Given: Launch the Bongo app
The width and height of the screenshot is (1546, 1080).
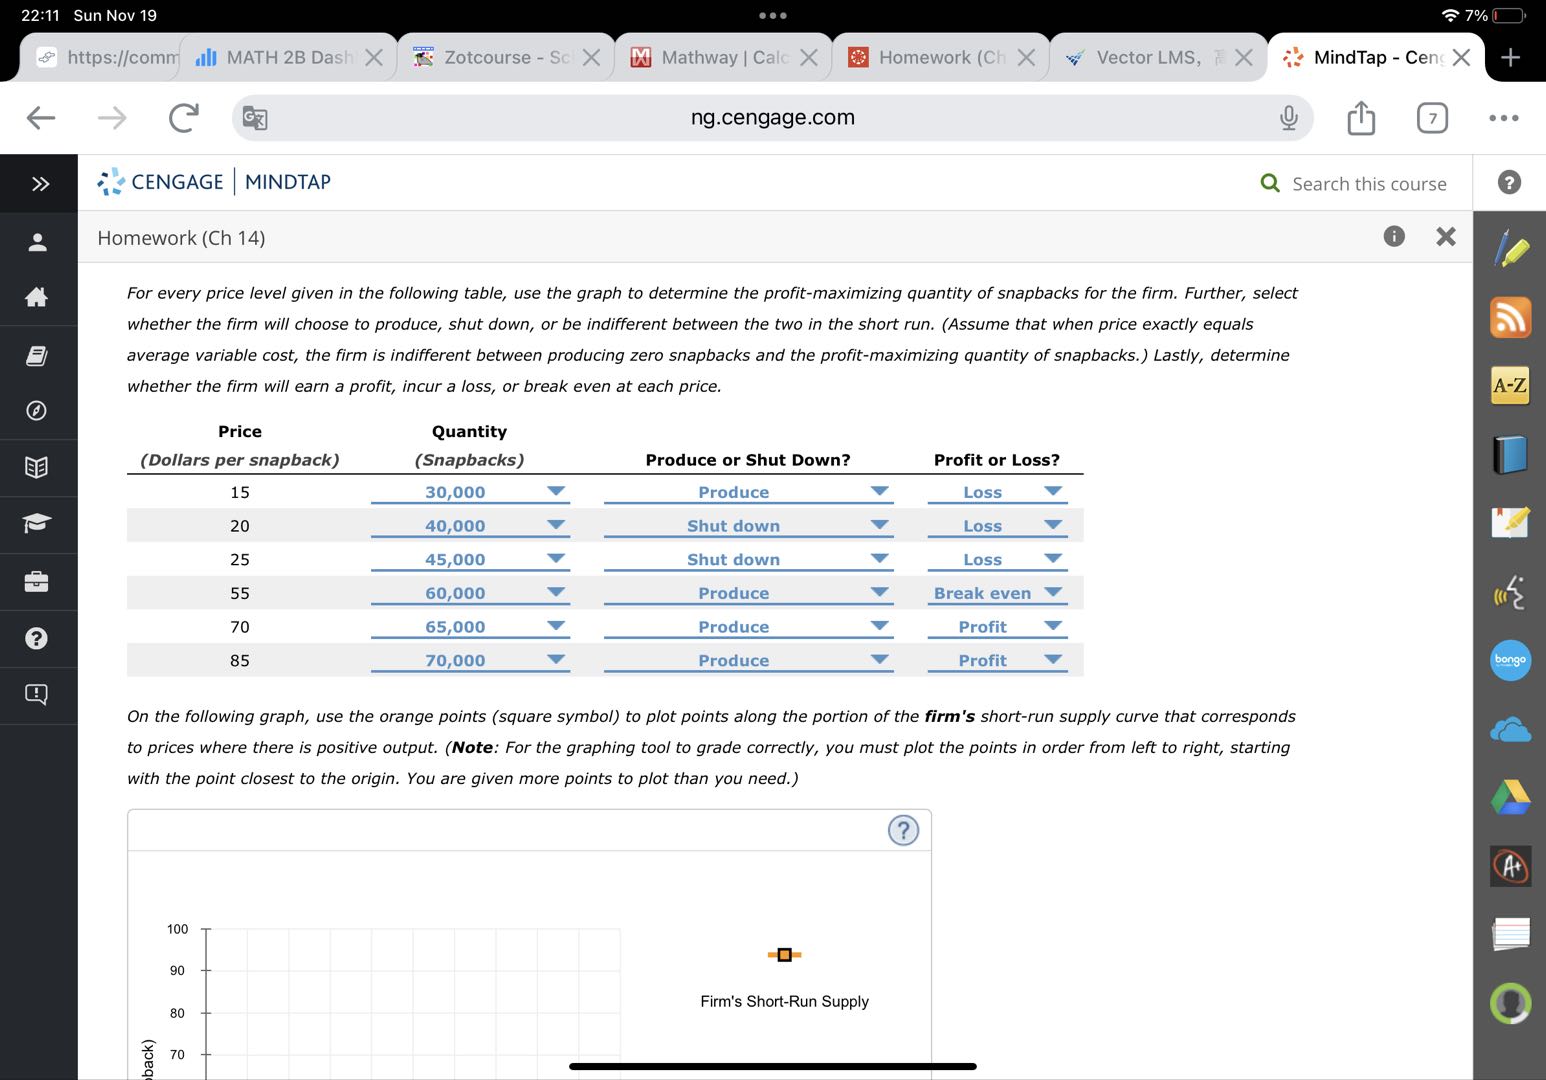Looking at the screenshot, I should click(1510, 660).
